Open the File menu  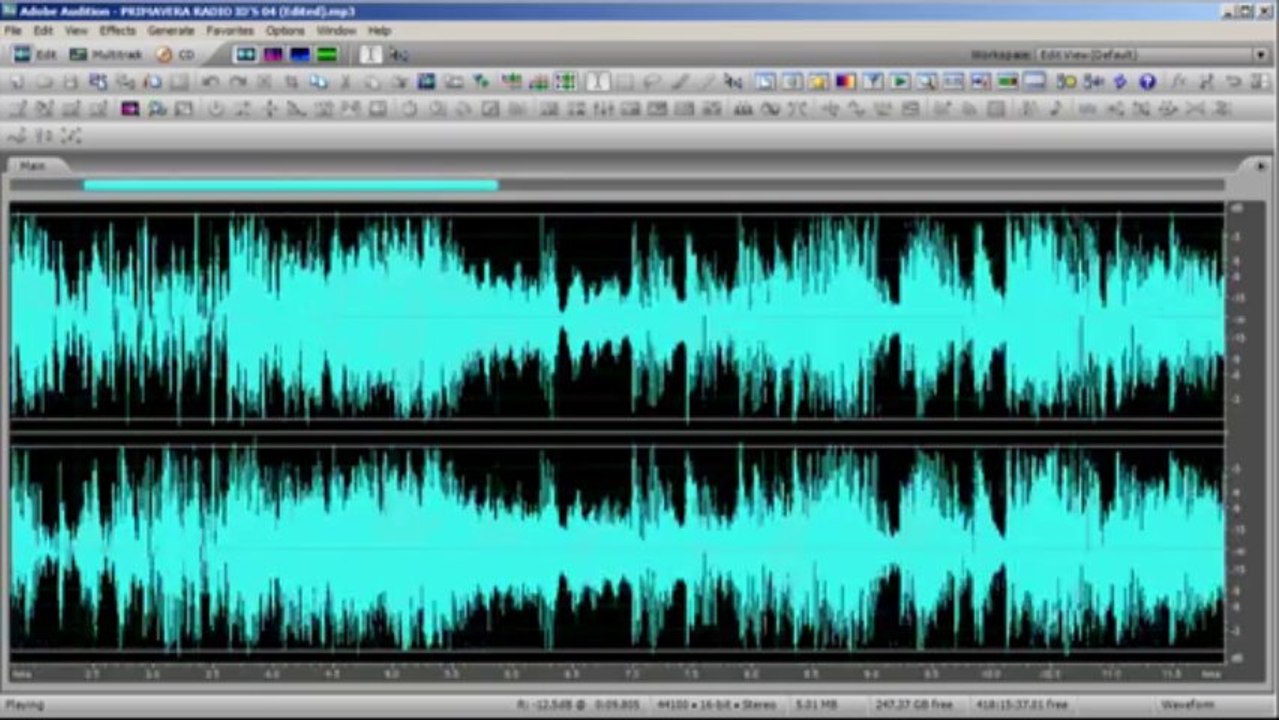(x=12, y=31)
